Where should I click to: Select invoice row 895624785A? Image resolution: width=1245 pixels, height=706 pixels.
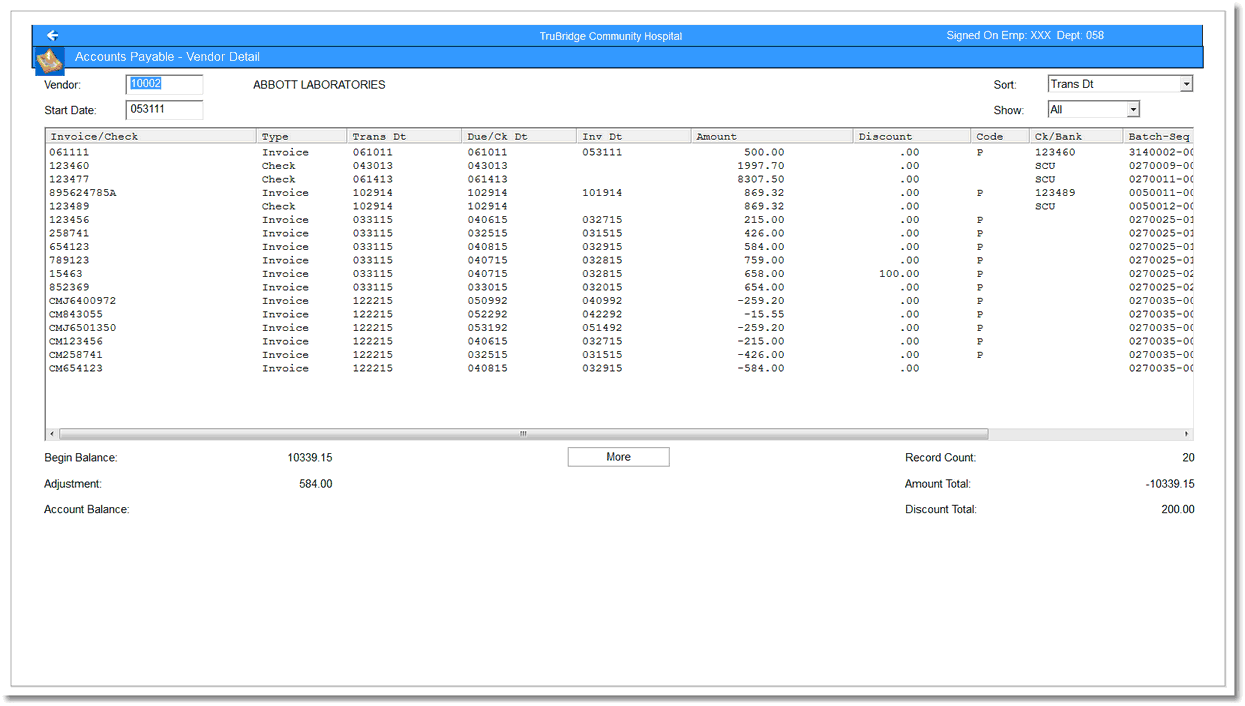coord(620,193)
